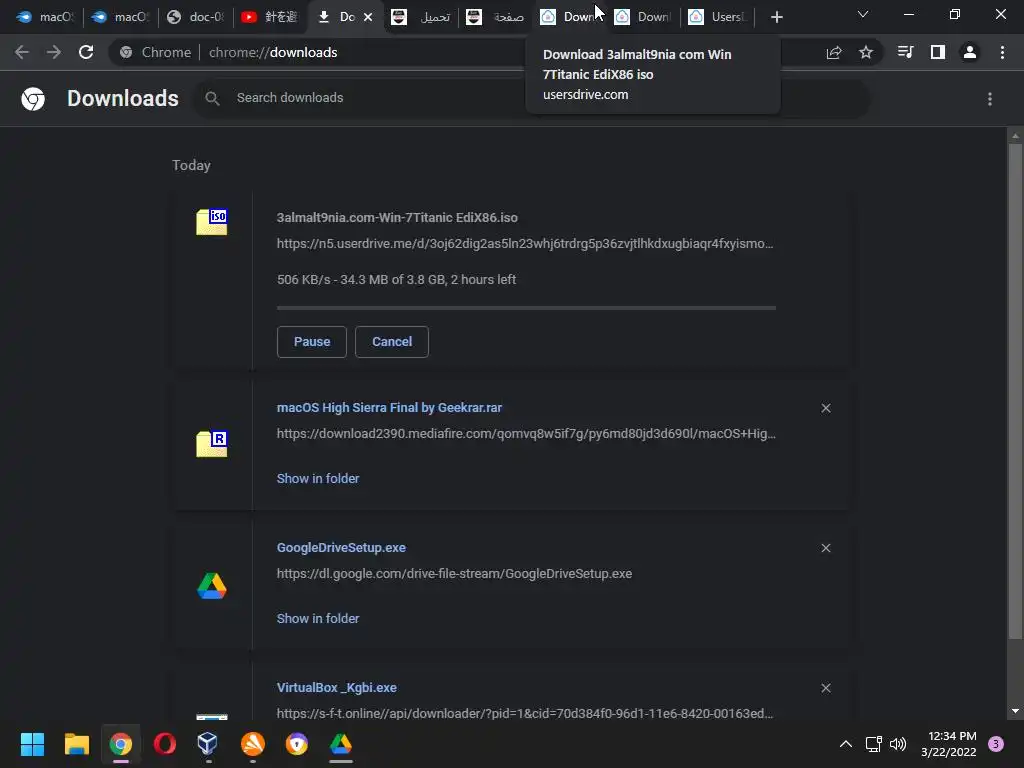The image size is (1024, 768).
Task: Click the Google Drive file icon
Action: 212,586
